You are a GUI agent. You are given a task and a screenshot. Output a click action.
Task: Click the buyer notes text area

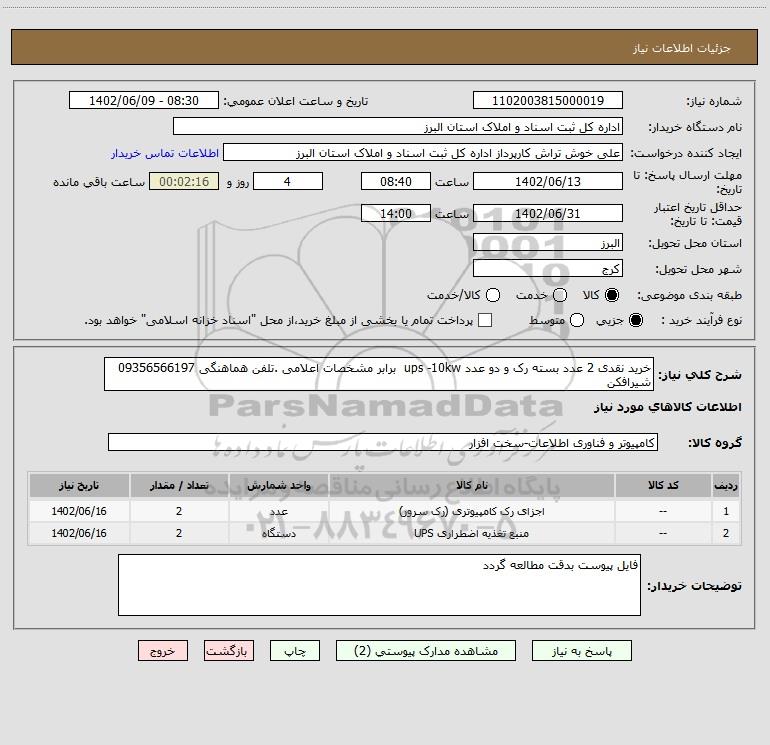[379, 585]
